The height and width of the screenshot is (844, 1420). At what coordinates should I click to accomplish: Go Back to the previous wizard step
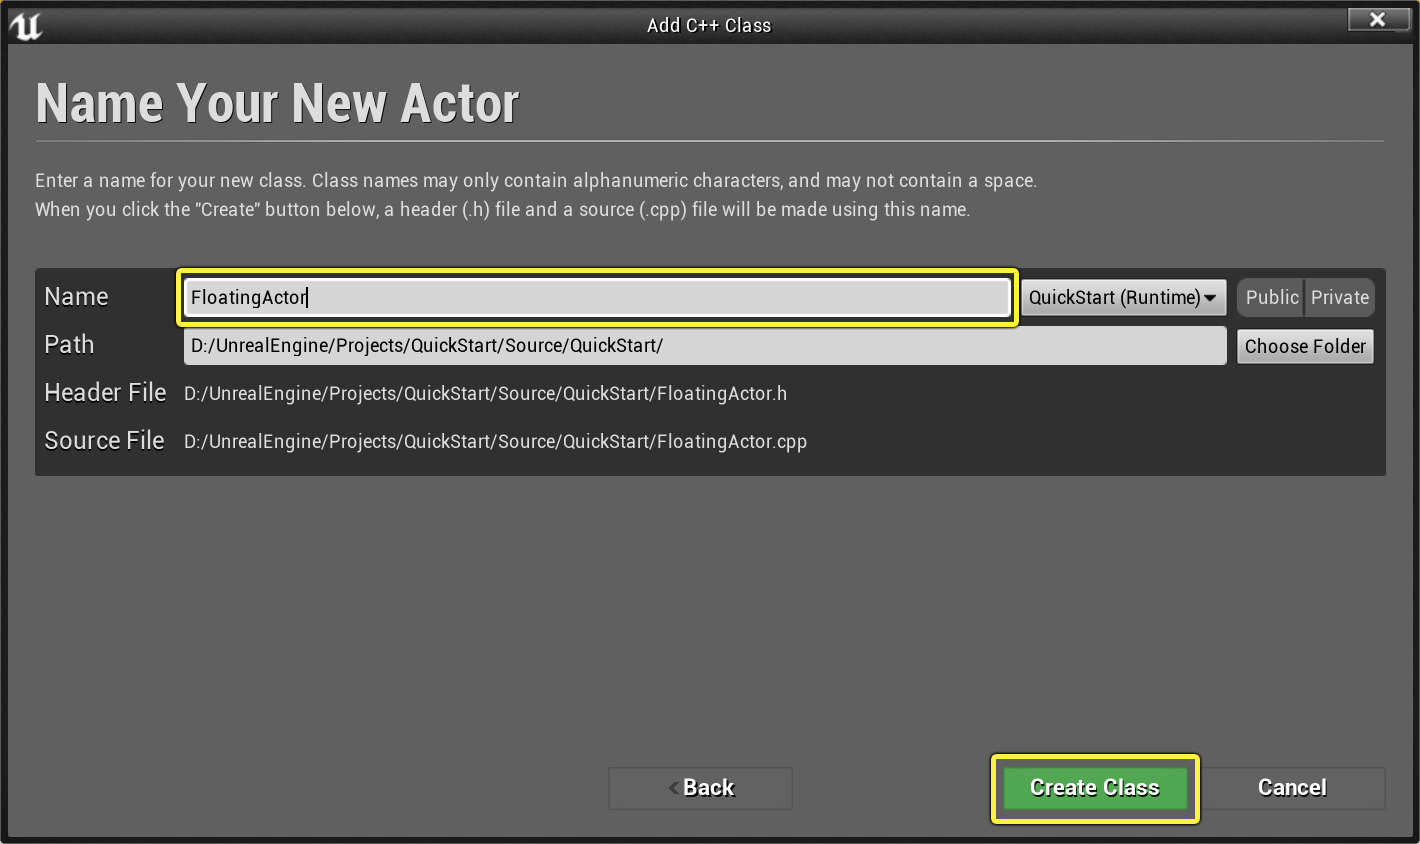pos(700,788)
